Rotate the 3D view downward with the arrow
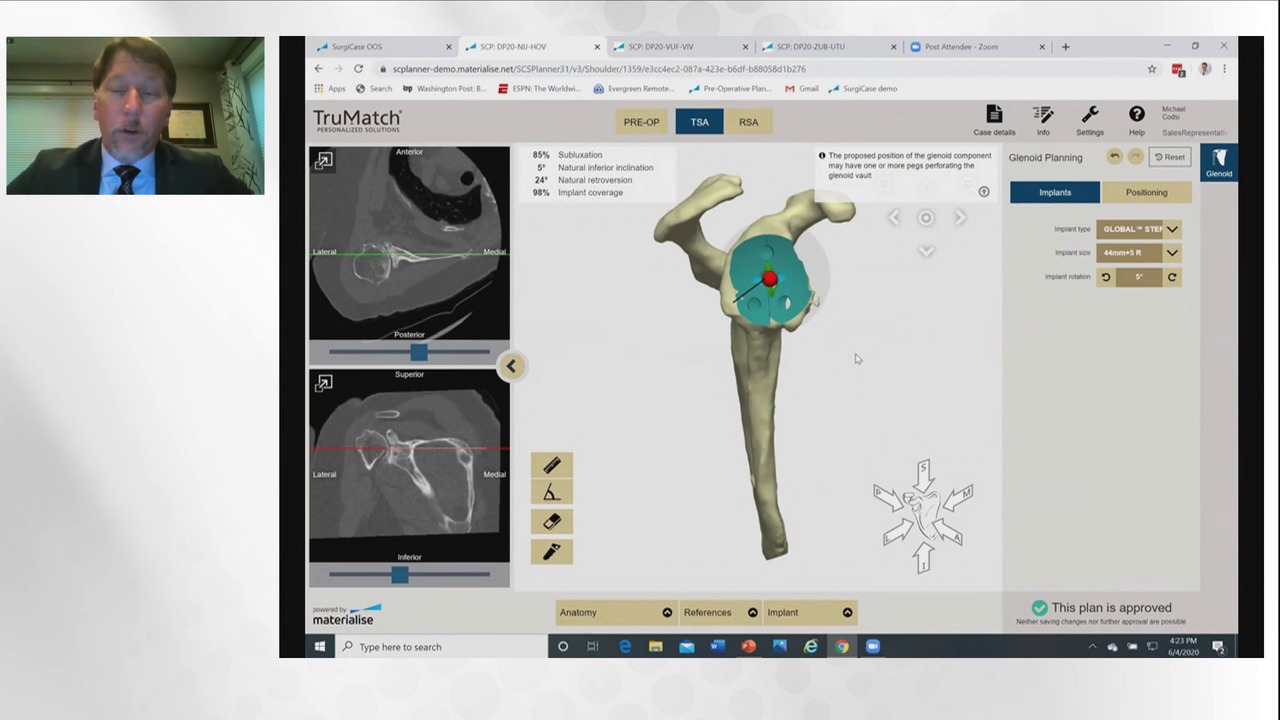This screenshot has width=1280, height=720. (x=926, y=251)
